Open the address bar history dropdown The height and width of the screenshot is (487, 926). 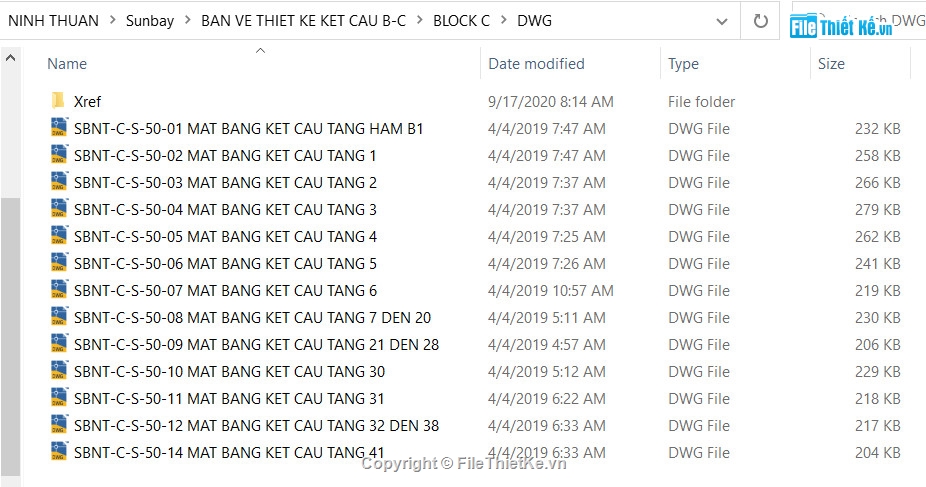pos(722,21)
